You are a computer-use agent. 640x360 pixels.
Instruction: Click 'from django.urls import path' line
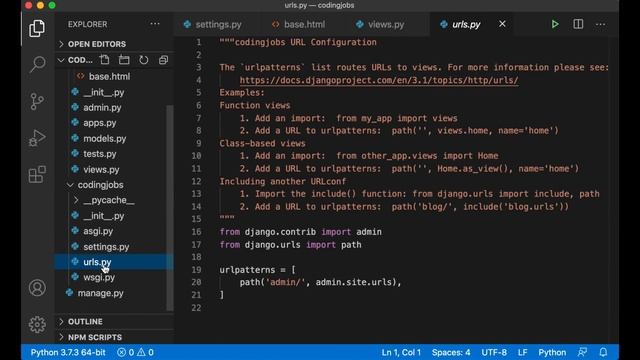(290, 245)
